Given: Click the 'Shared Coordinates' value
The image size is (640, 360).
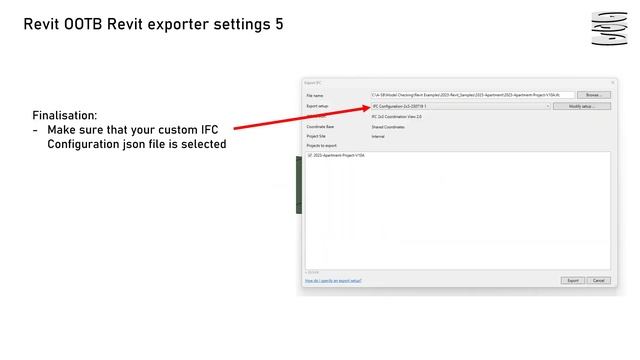Looking at the screenshot, I should [388, 127].
